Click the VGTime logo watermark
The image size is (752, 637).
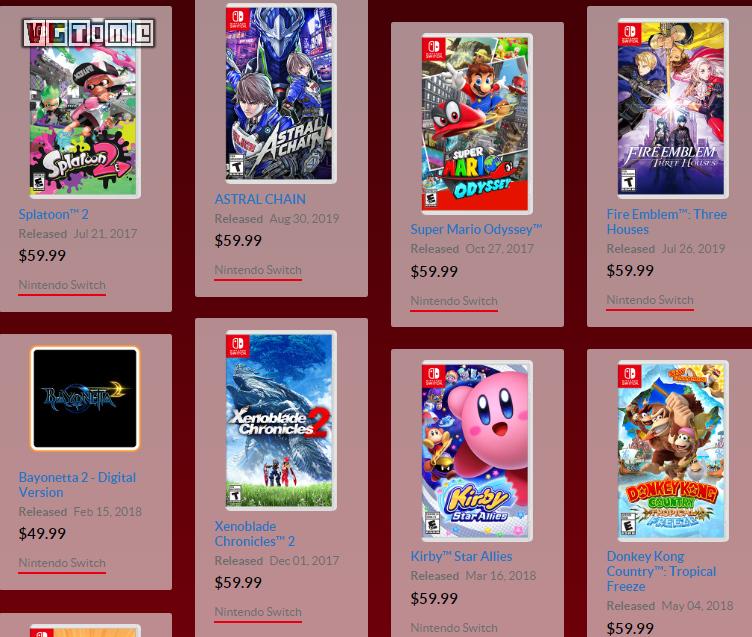(89, 33)
